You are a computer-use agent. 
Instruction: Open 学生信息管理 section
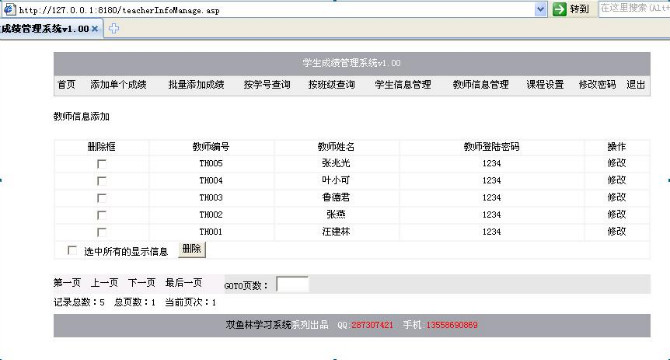(x=403, y=85)
